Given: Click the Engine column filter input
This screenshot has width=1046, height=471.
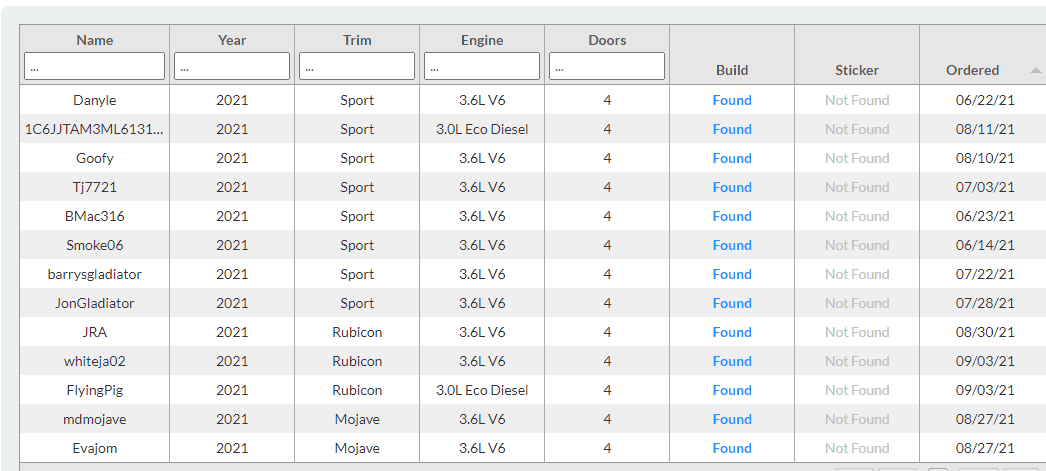Looking at the screenshot, I should click(x=482, y=66).
